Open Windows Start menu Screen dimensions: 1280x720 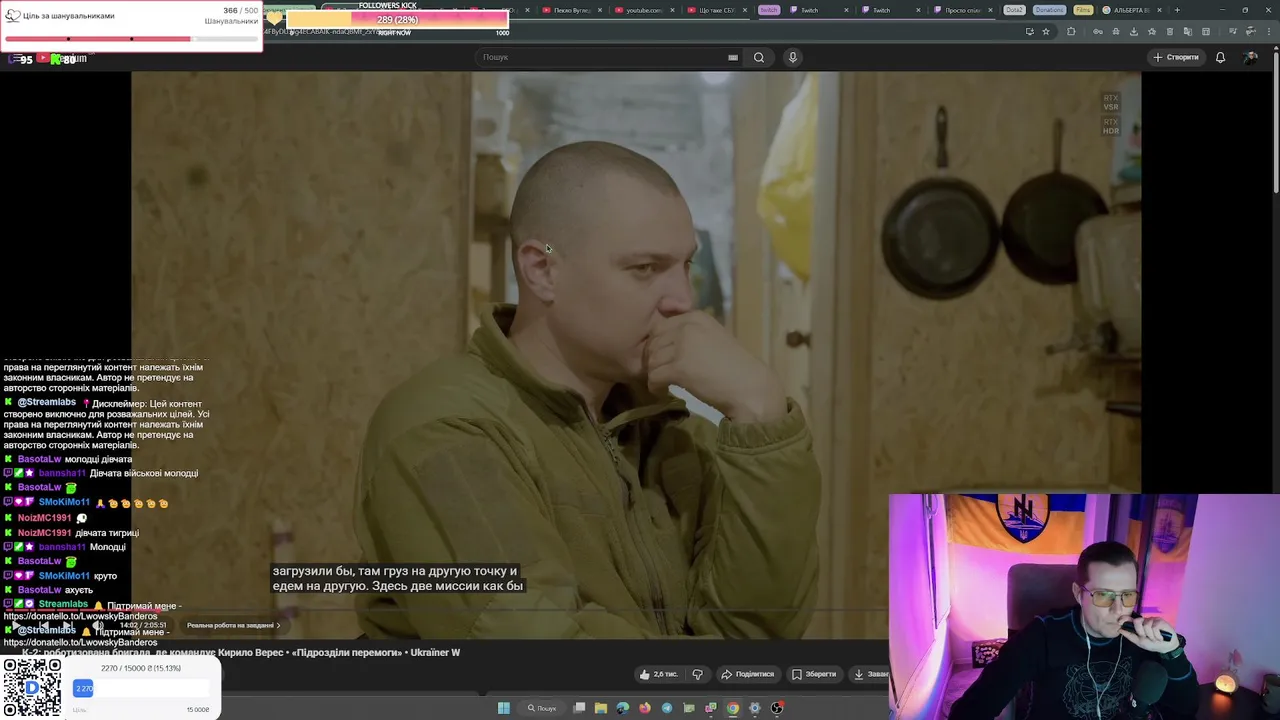coord(504,708)
